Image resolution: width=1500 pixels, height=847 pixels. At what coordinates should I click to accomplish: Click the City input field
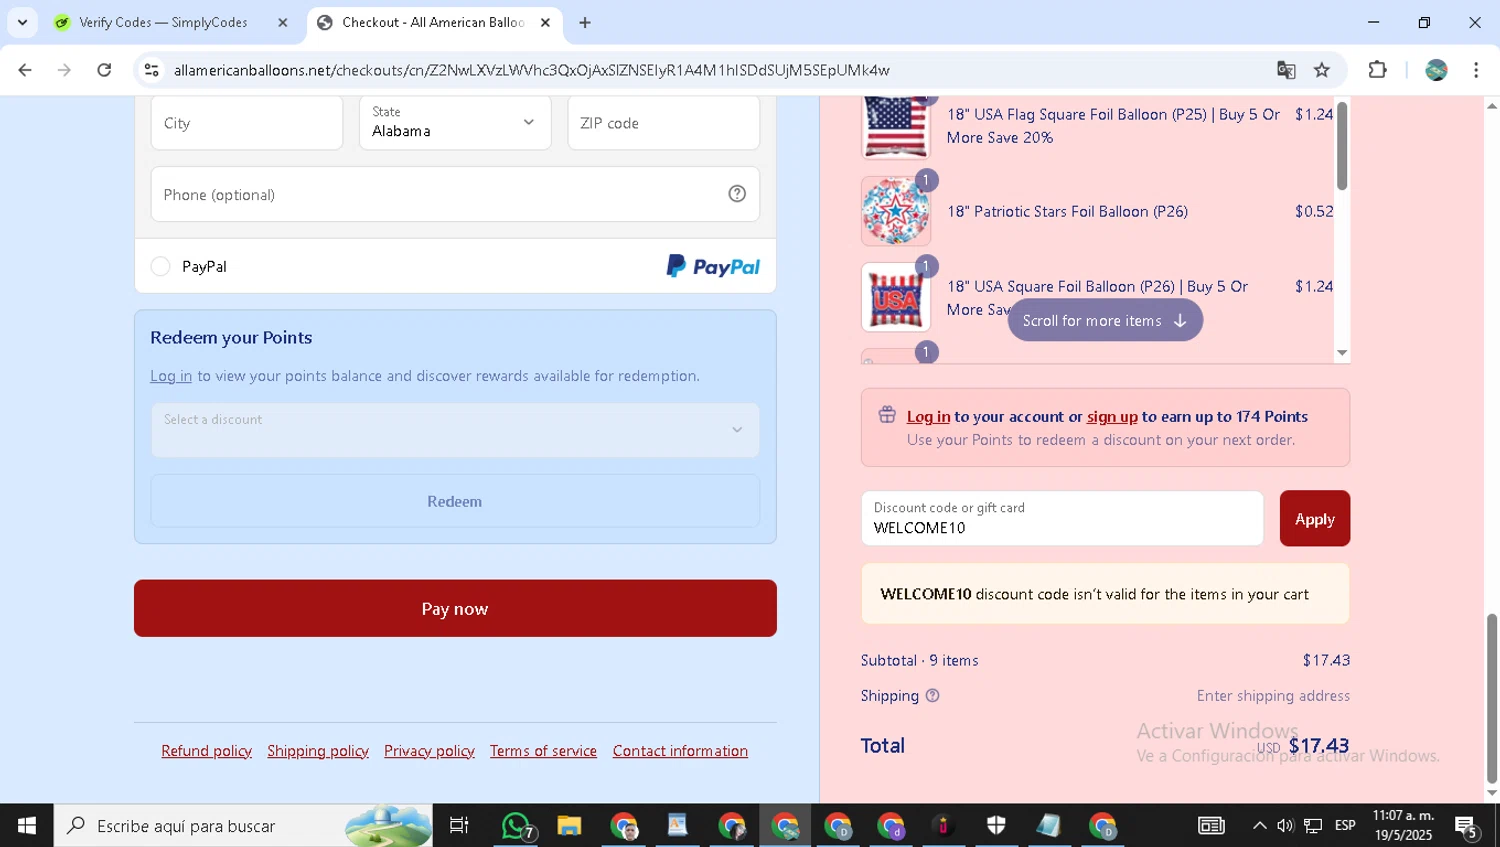pos(247,123)
